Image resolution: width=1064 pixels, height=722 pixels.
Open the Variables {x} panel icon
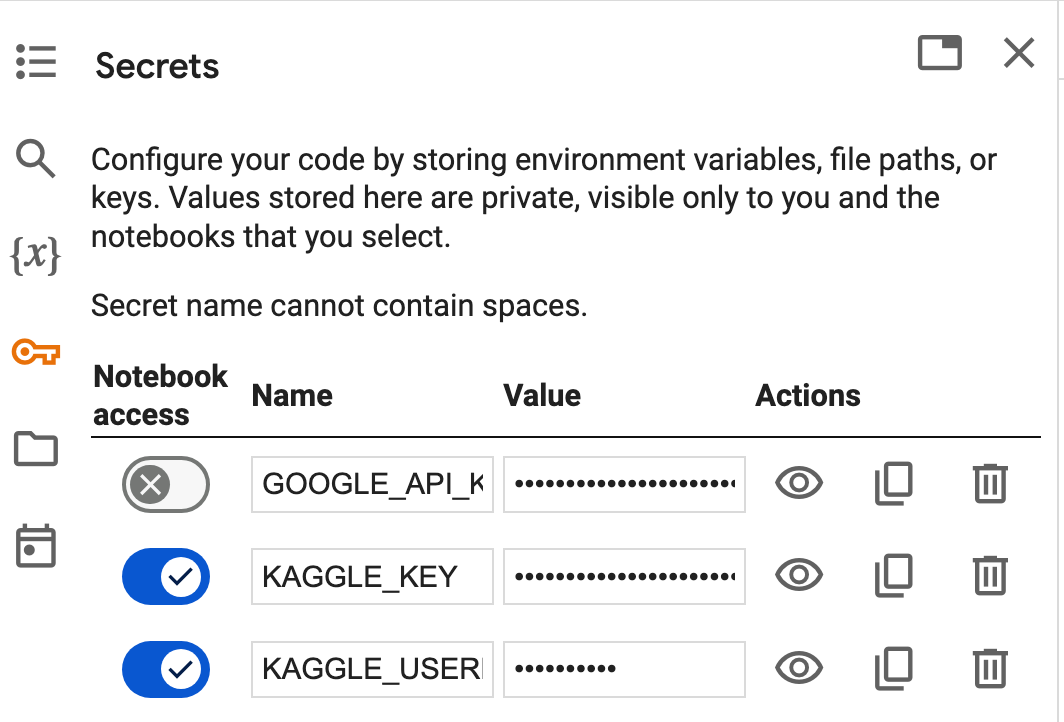point(35,256)
